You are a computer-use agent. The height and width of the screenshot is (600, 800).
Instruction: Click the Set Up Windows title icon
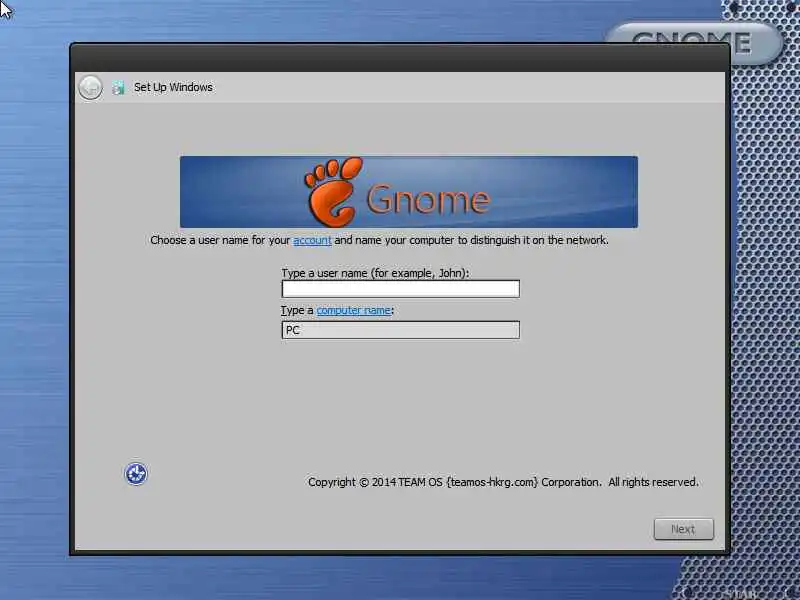(118, 87)
